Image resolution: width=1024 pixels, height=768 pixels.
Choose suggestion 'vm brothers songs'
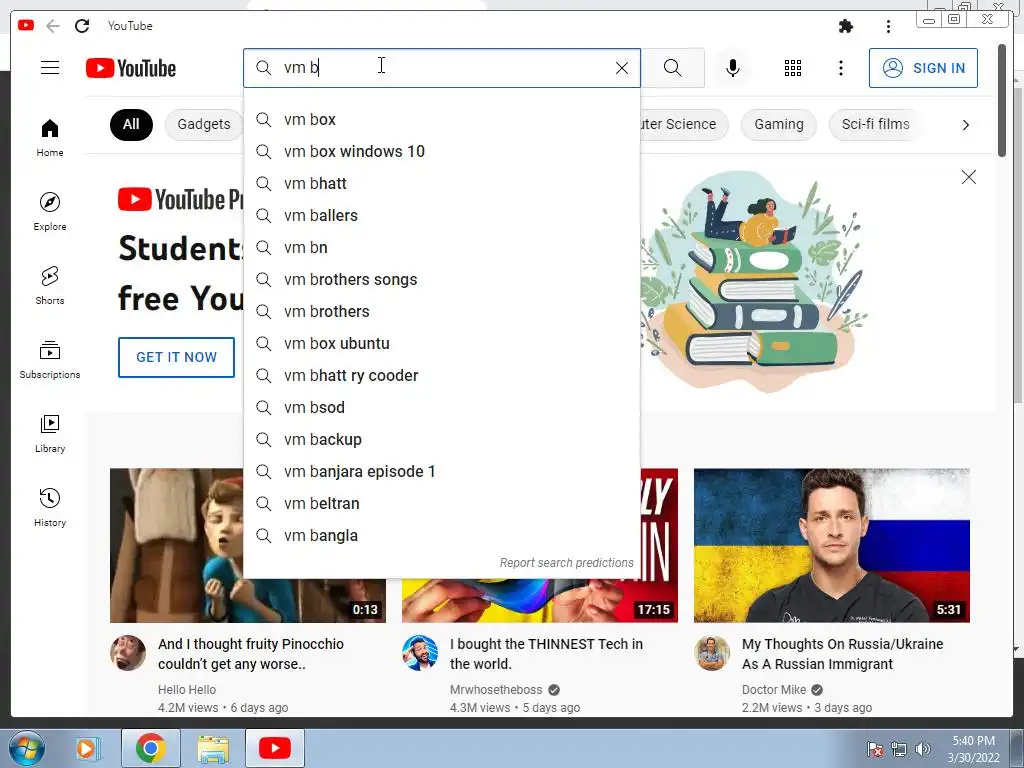pyautogui.click(x=441, y=280)
